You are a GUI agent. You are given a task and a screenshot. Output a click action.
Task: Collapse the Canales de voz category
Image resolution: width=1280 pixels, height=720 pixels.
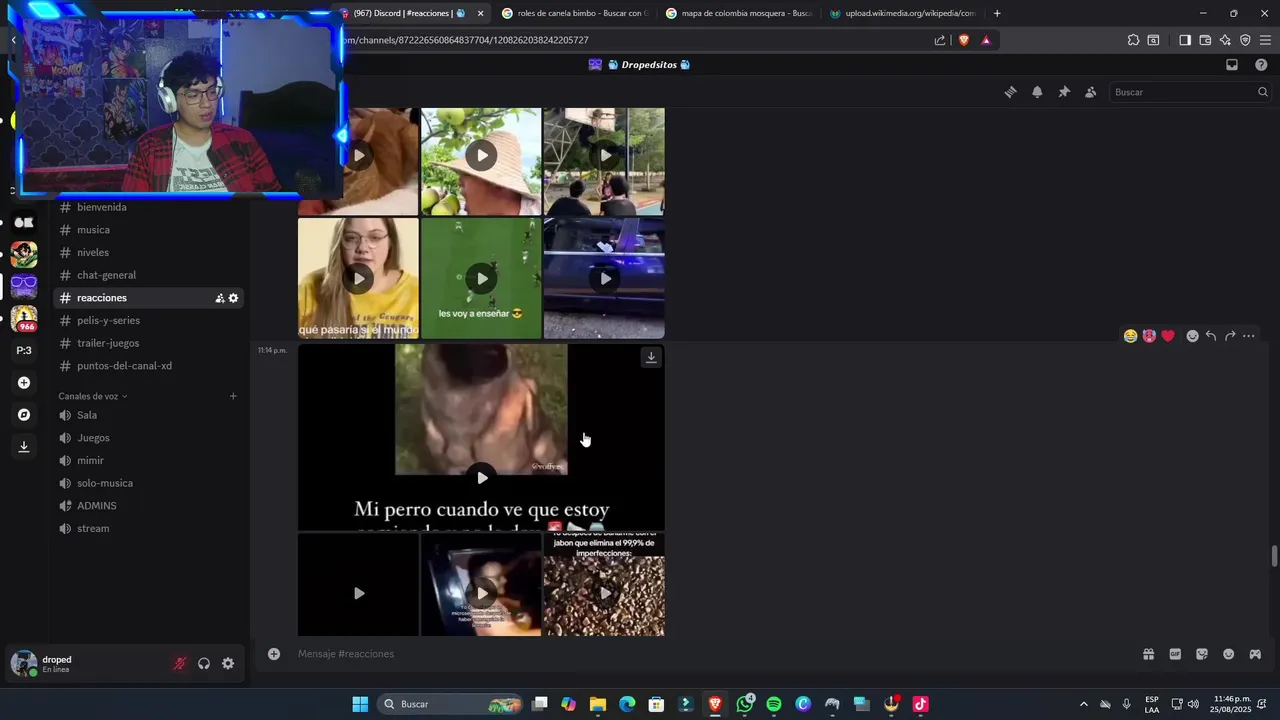point(93,396)
